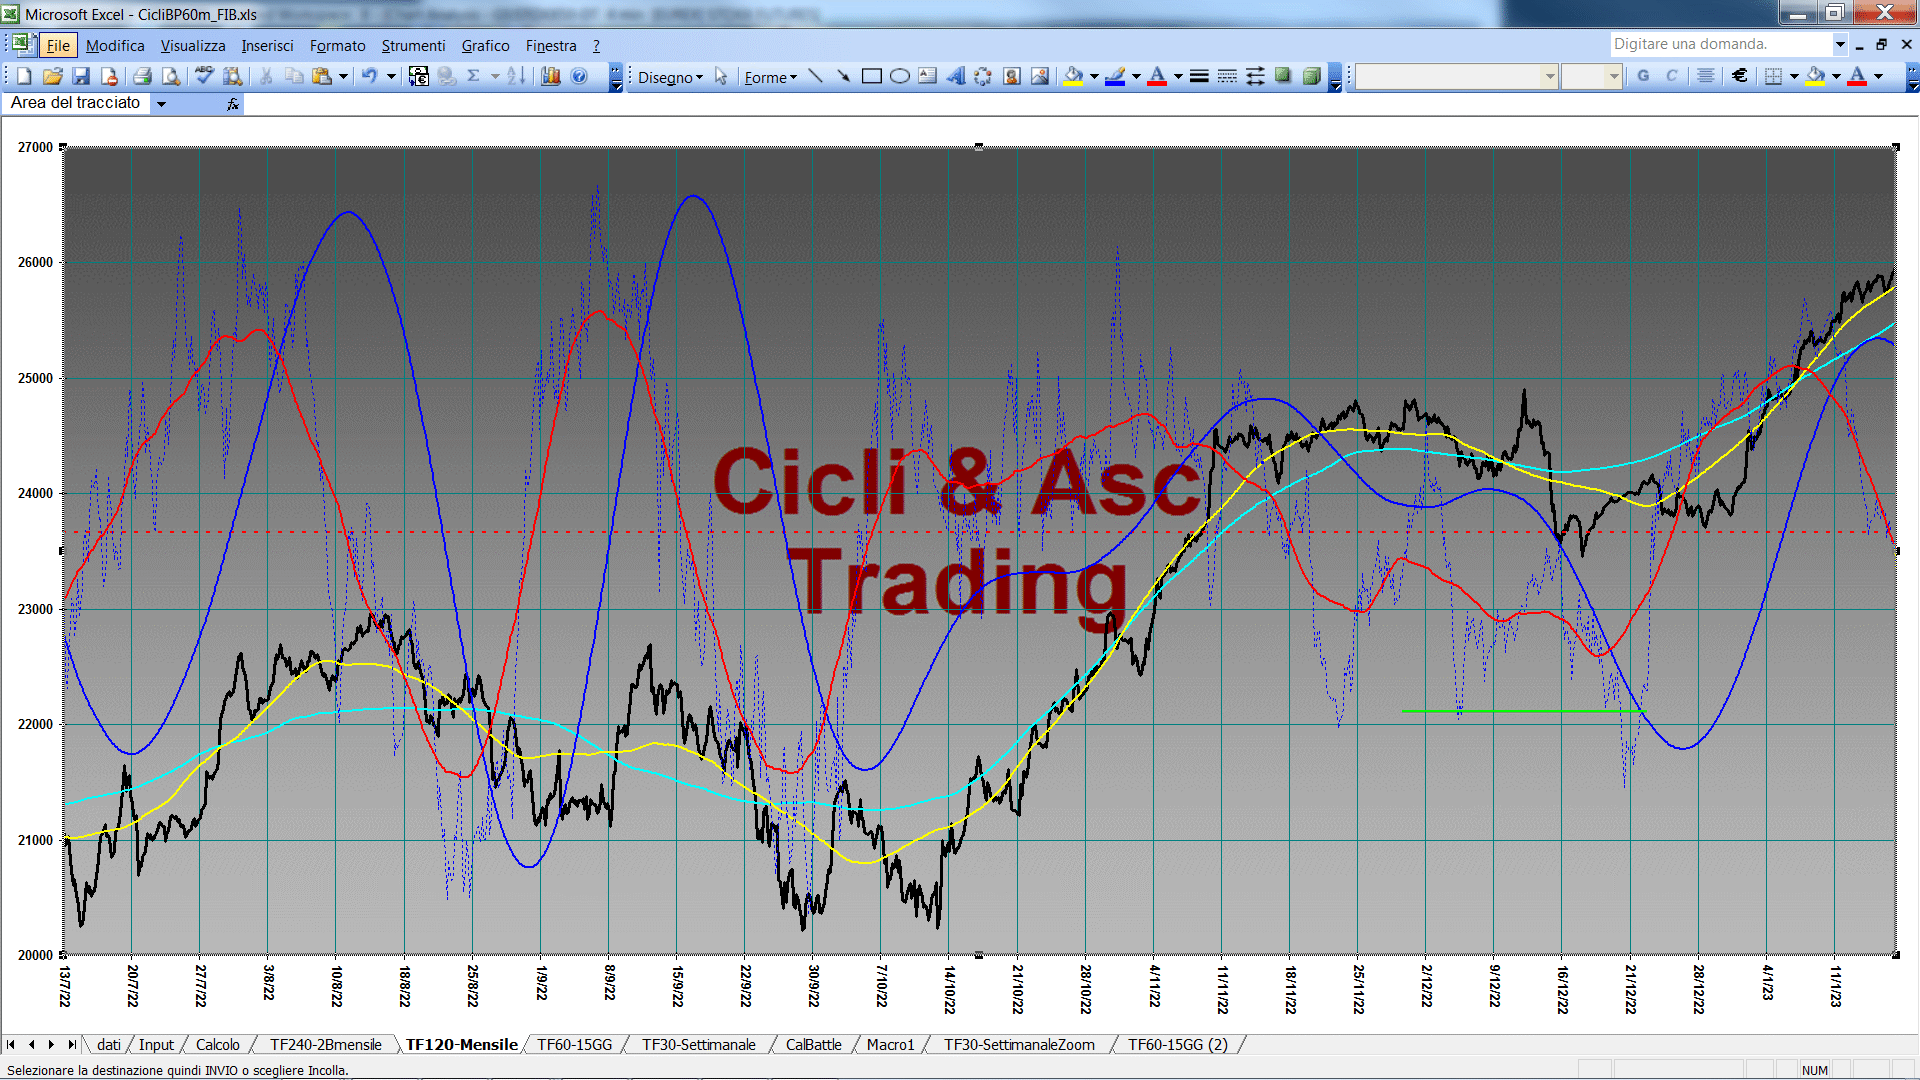Open Excel Help with the question mark icon
1920x1080 pixels.
(579, 76)
